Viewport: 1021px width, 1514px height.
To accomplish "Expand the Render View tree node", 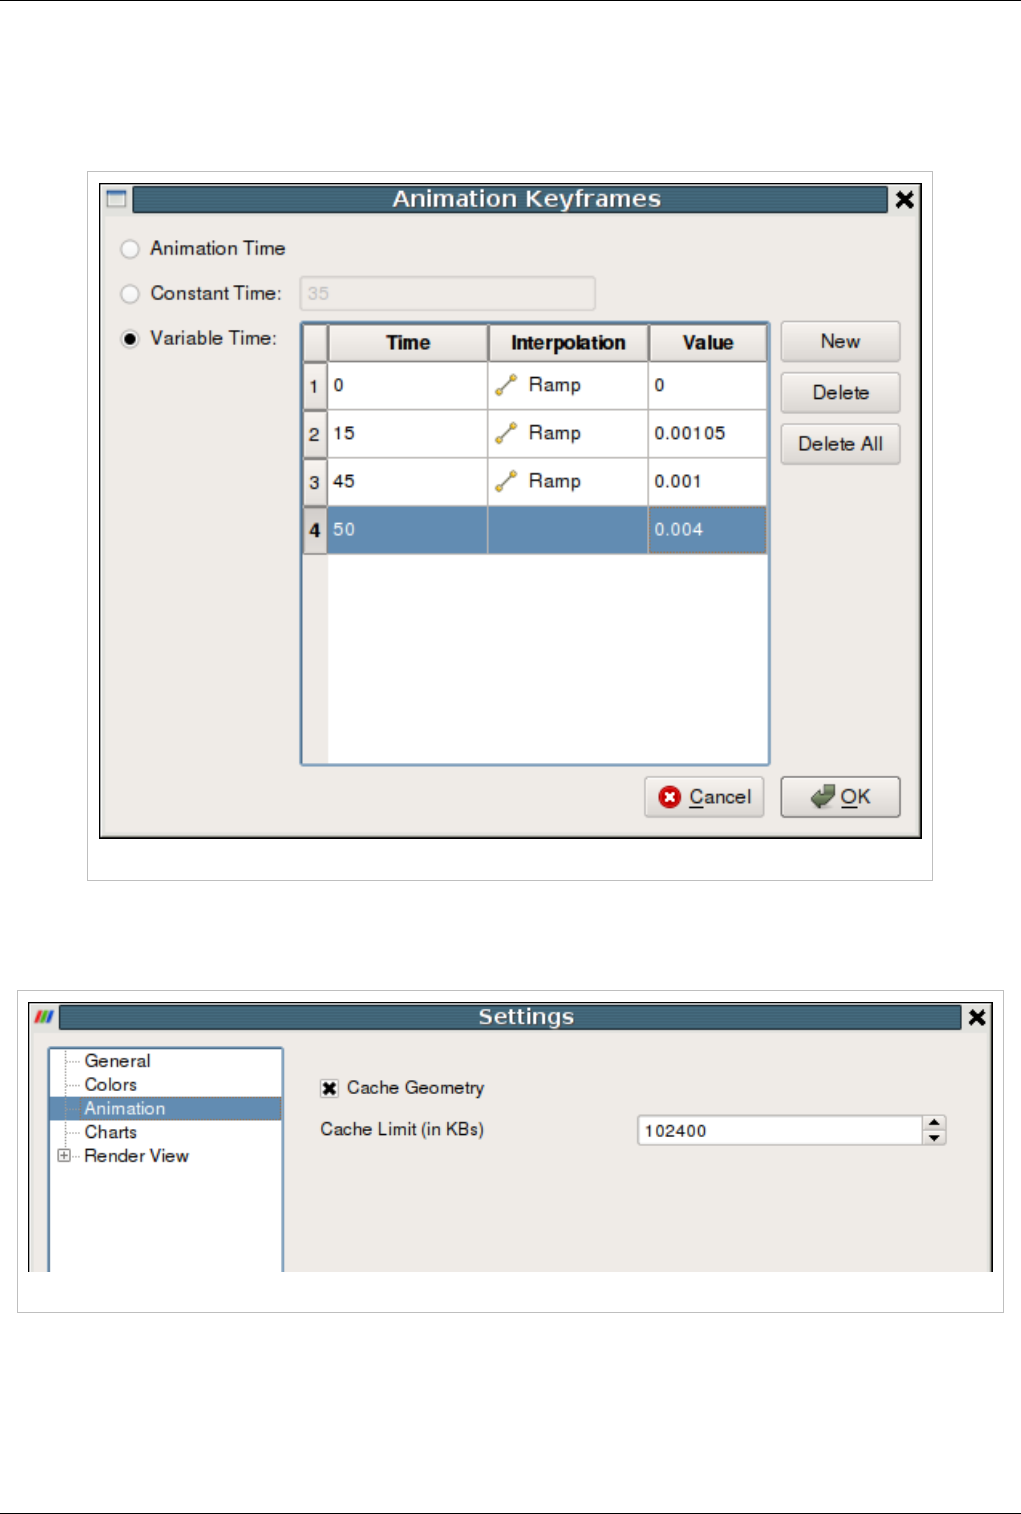I will [x=64, y=1156].
